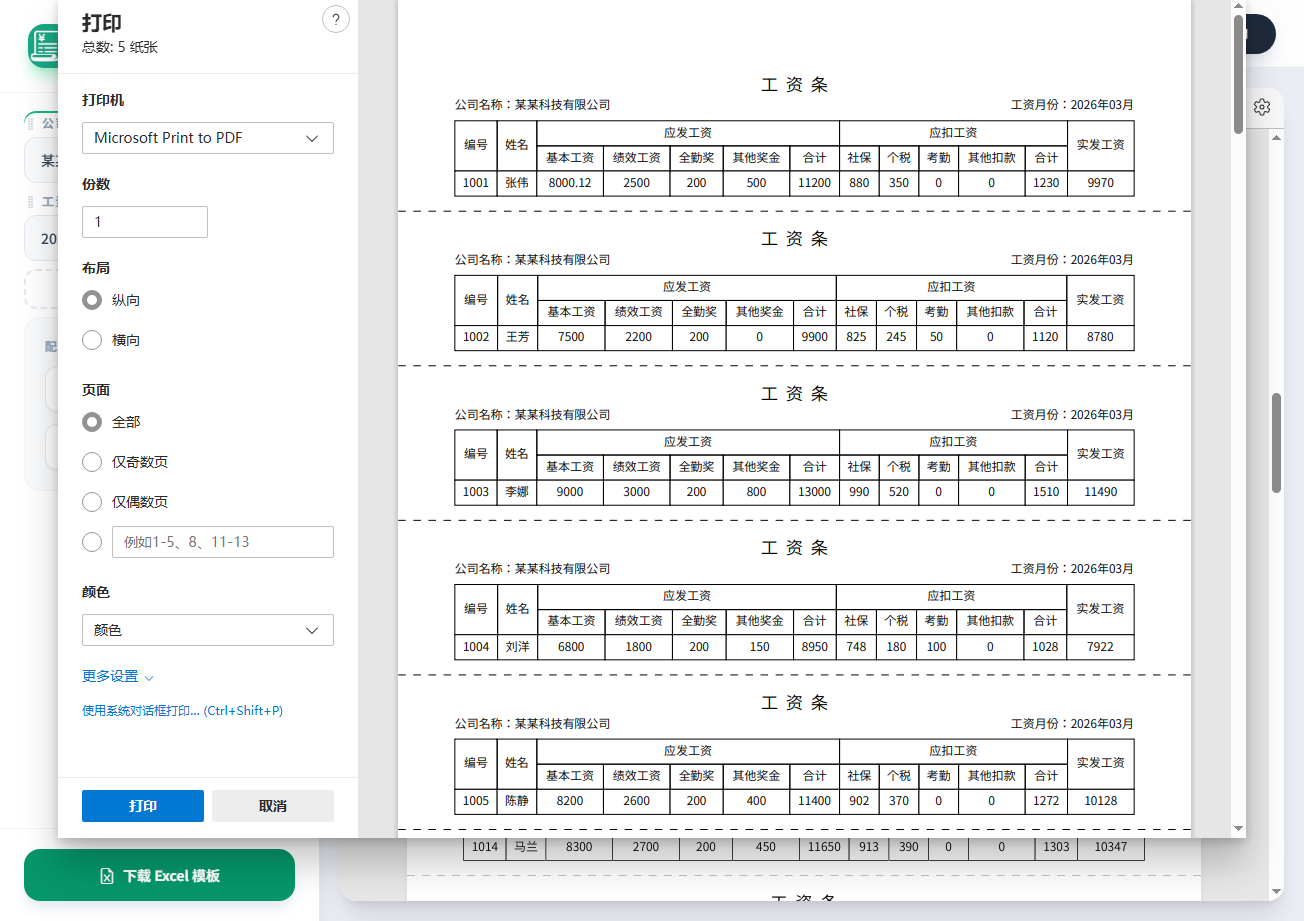Image resolution: width=1304 pixels, height=921 pixels.
Task: Select the custom page range radio button
Action: [x=92, y=542]
